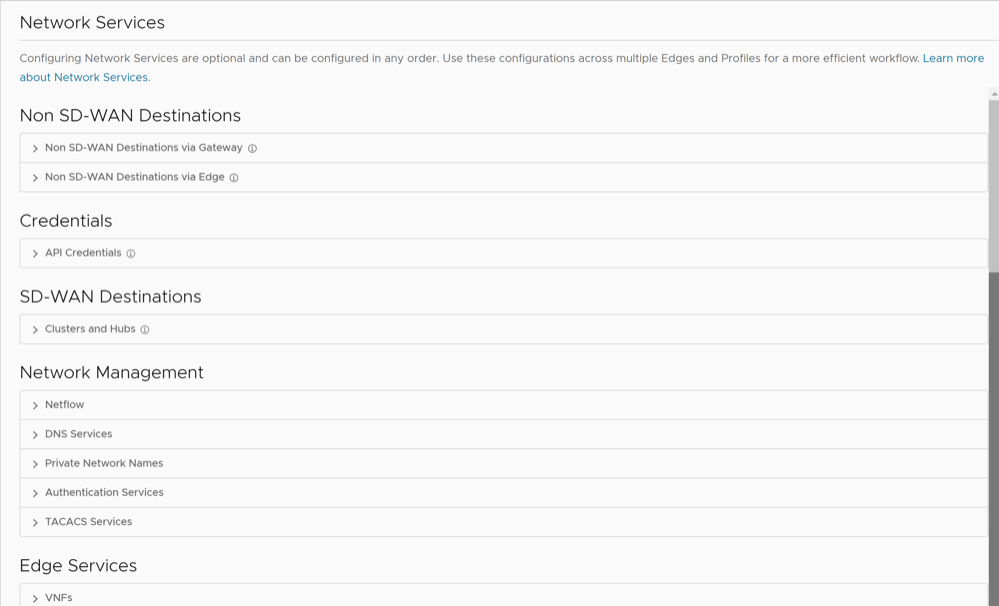
Task: Open the info tooltip next to API Credentials
Action: coord(131,253)
